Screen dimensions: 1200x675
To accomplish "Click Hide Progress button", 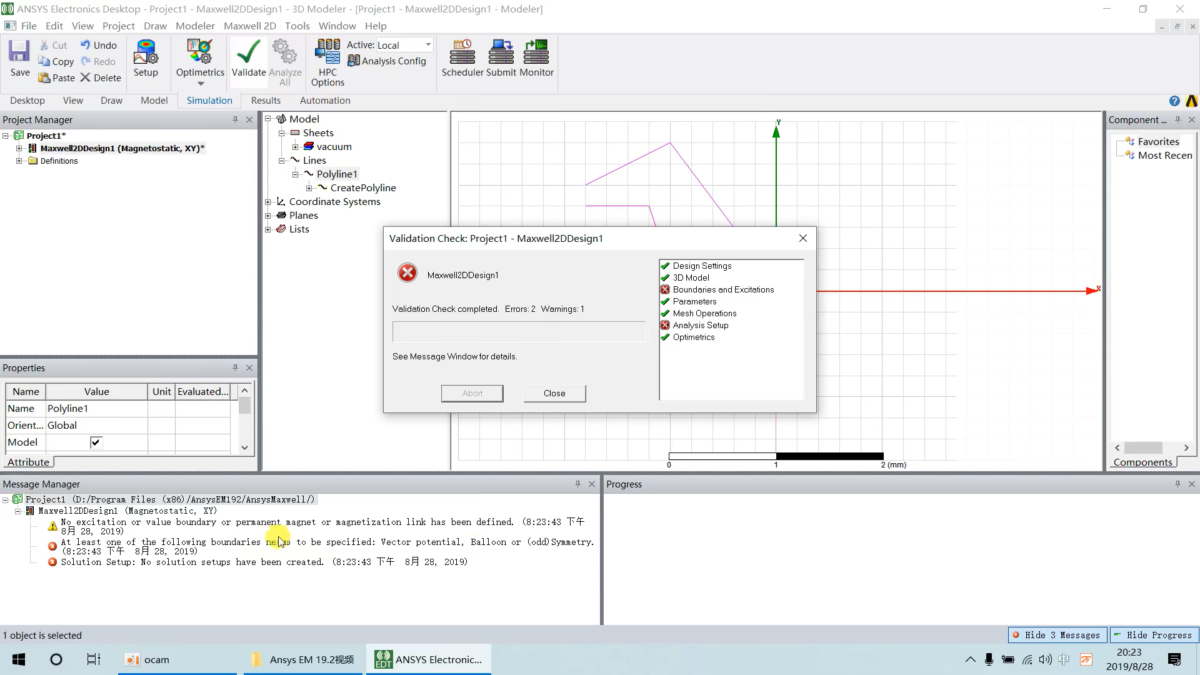I will coord(1152,635).
